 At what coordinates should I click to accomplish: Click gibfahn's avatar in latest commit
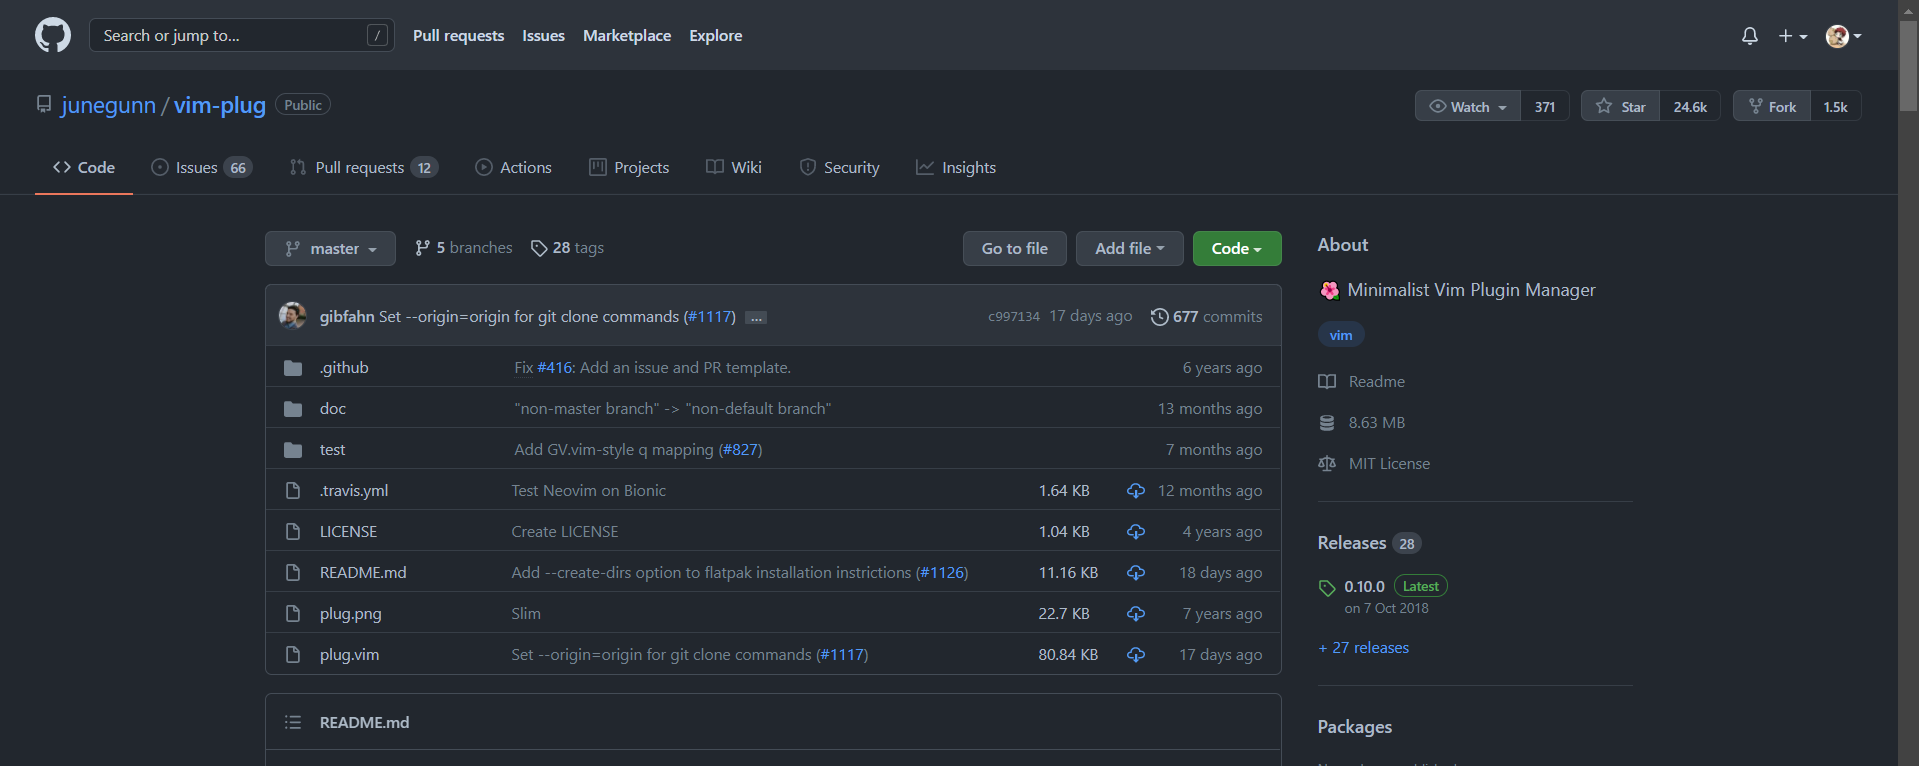(x=293, y=316)
